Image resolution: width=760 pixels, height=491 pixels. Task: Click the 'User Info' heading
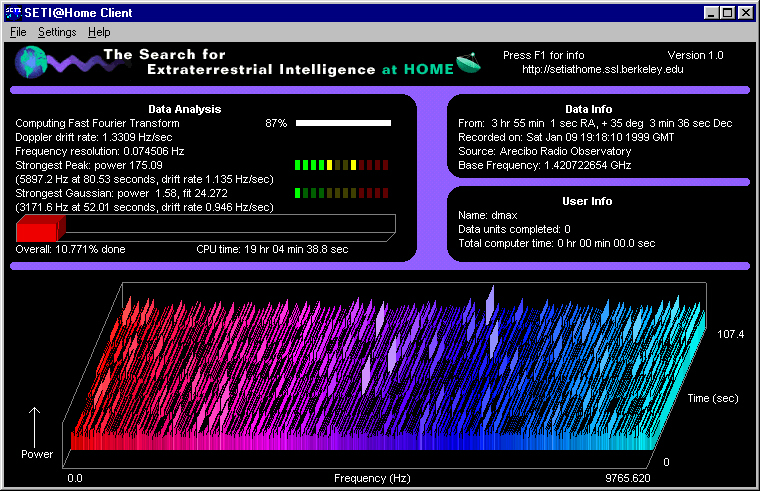[x=587, y=201]
